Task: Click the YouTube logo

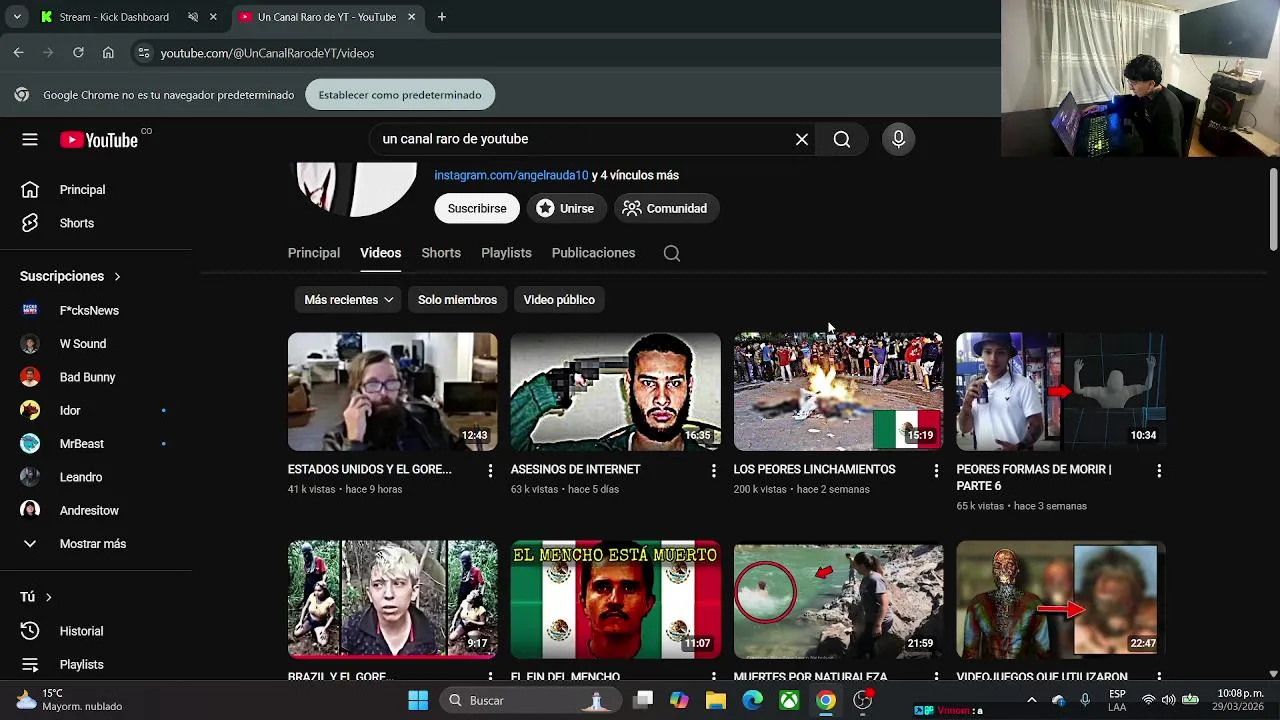Action: (x=99, y=140)
